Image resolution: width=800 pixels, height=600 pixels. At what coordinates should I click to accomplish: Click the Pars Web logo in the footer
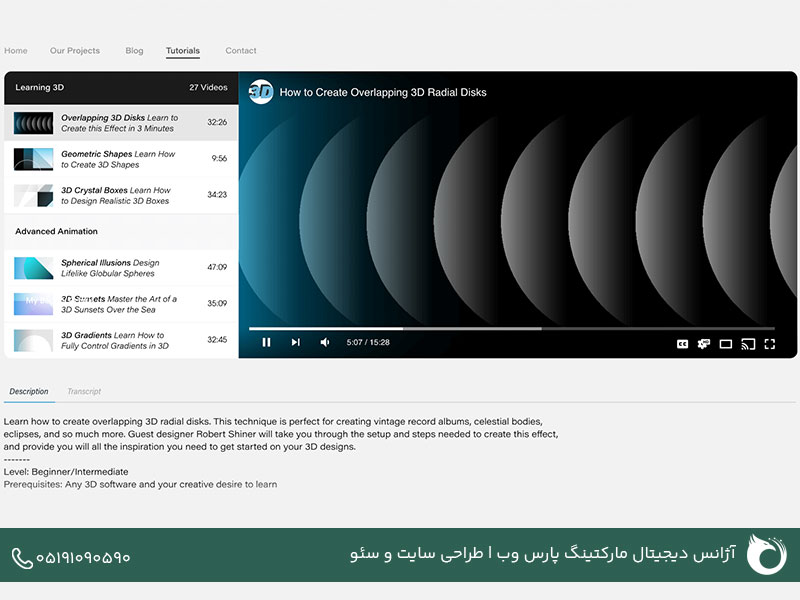click(x=766, y=555)
